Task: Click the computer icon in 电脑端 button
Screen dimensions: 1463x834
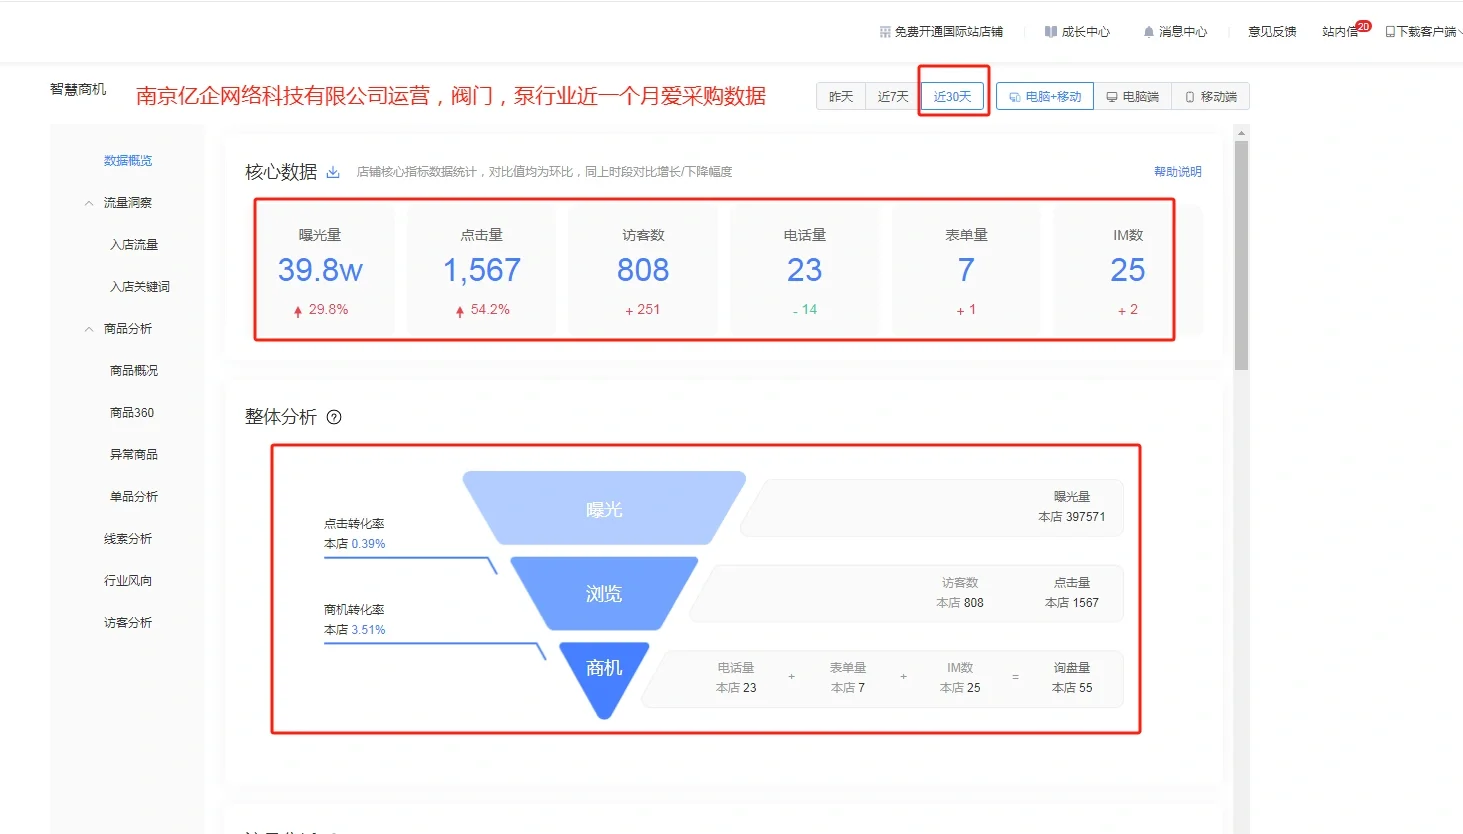Action: click(x=1112, y=96)
